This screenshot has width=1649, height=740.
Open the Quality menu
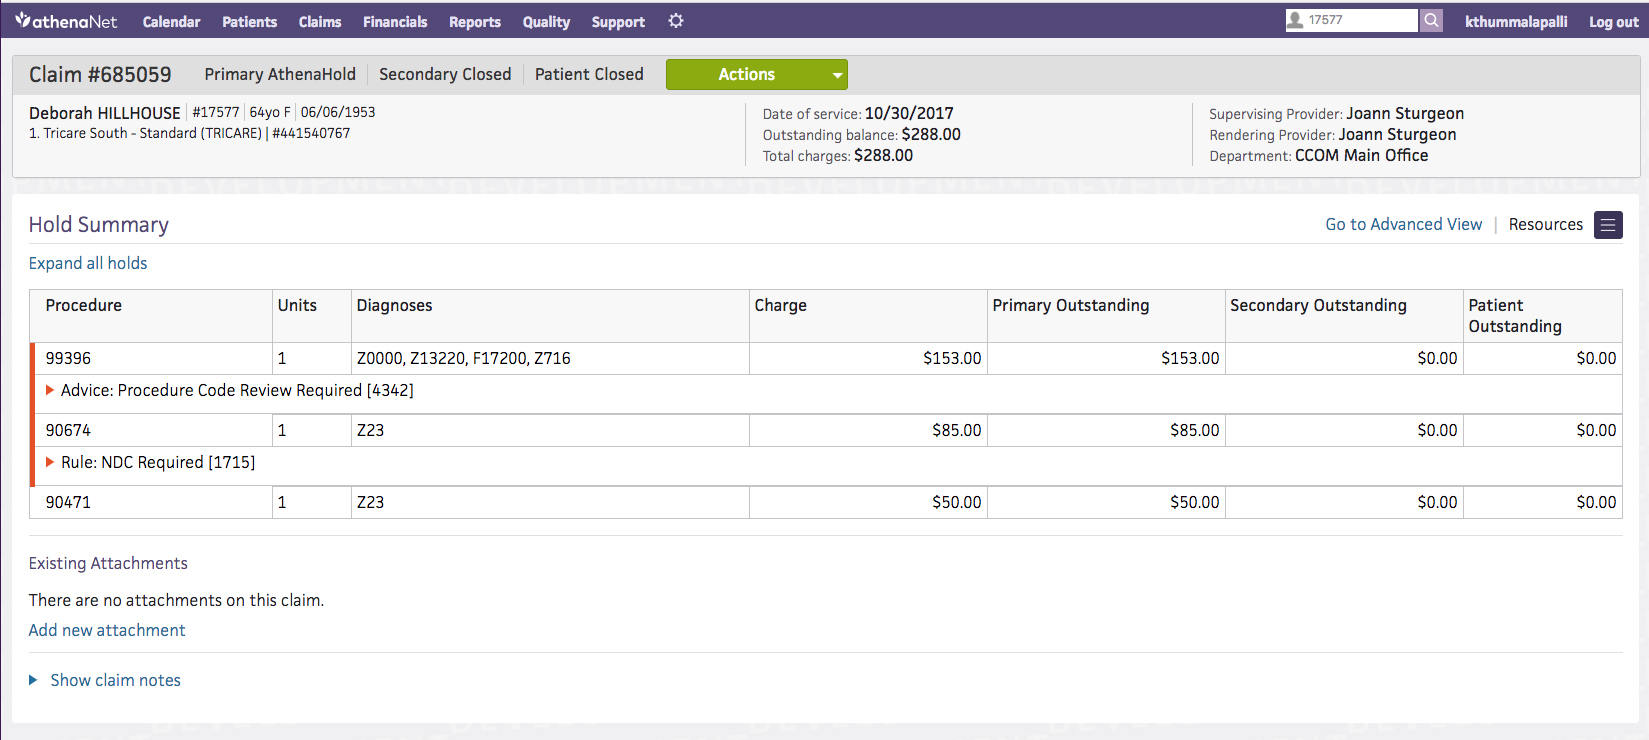[546, 22]
